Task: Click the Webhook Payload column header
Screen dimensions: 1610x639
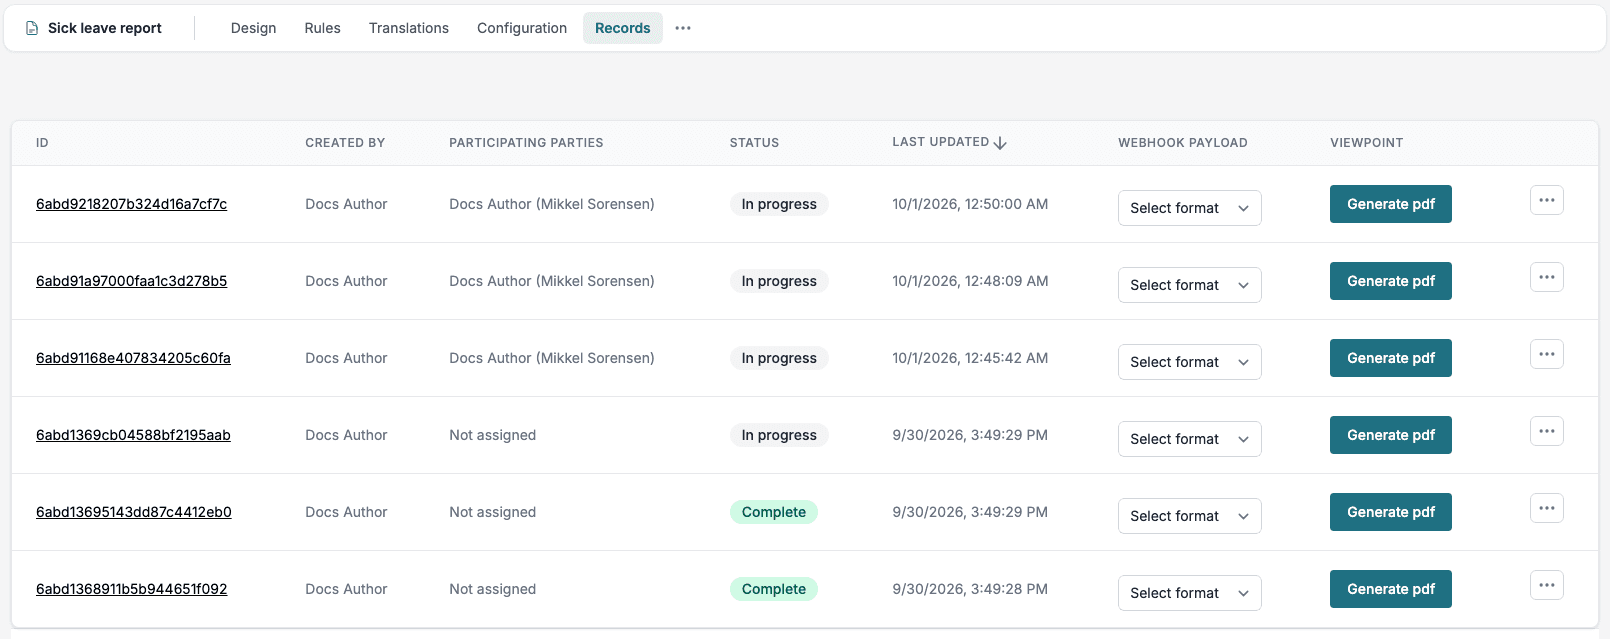Action: pyautogui.click(x=1183, y=143)
